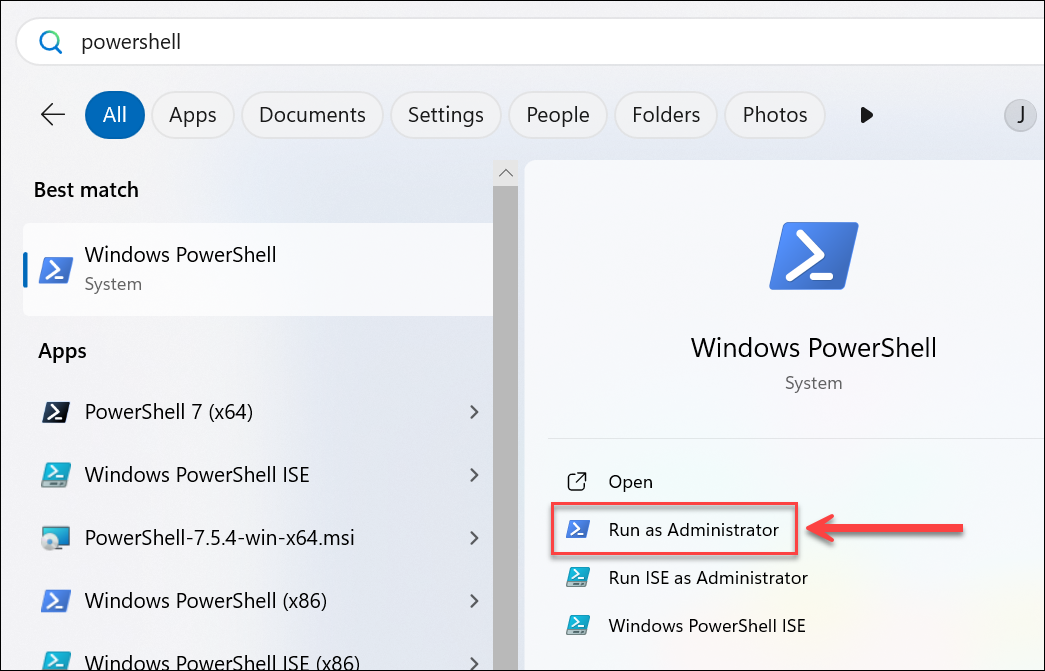Image resolution: width=1045 pixels, height=671 pixels.
Task: Run PowerShell as Administrator
Action: (x=693, y=530)
